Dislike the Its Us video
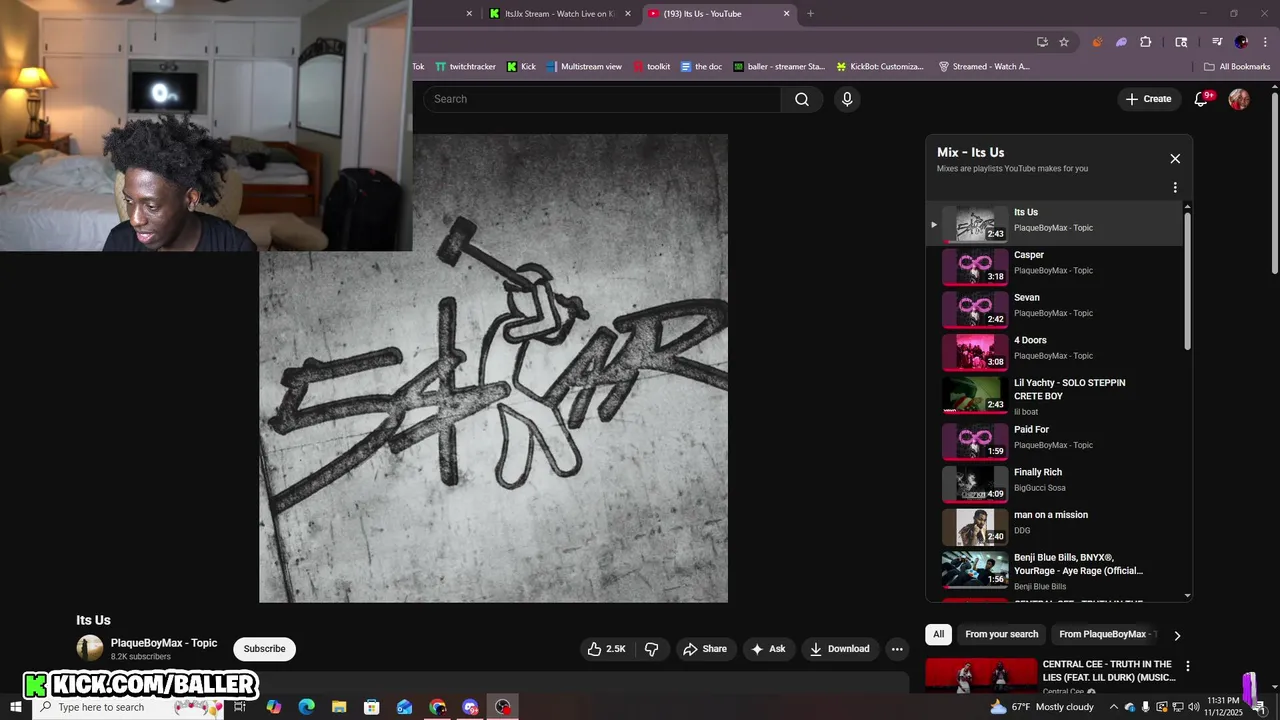 [651, 649]
